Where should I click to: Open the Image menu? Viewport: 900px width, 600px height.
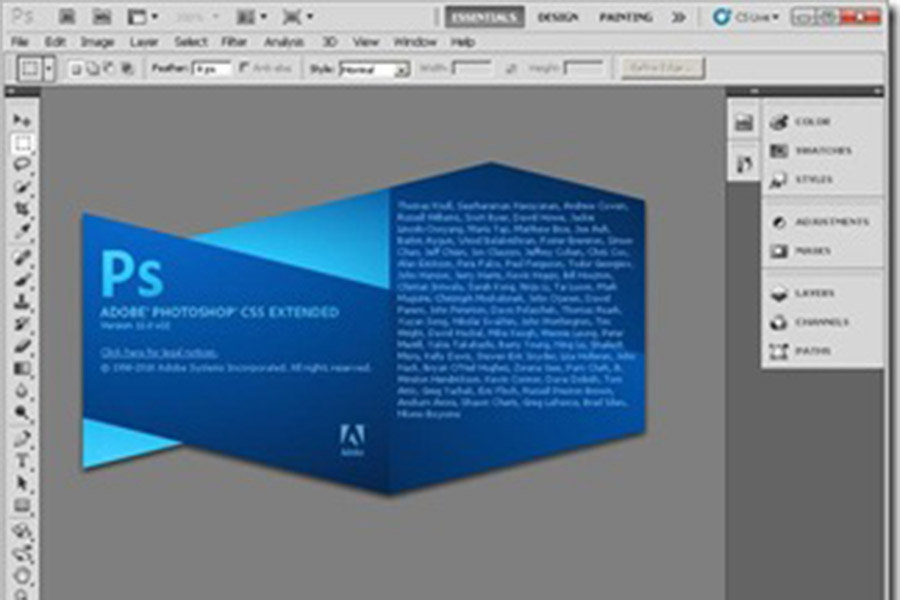point(97,42)
